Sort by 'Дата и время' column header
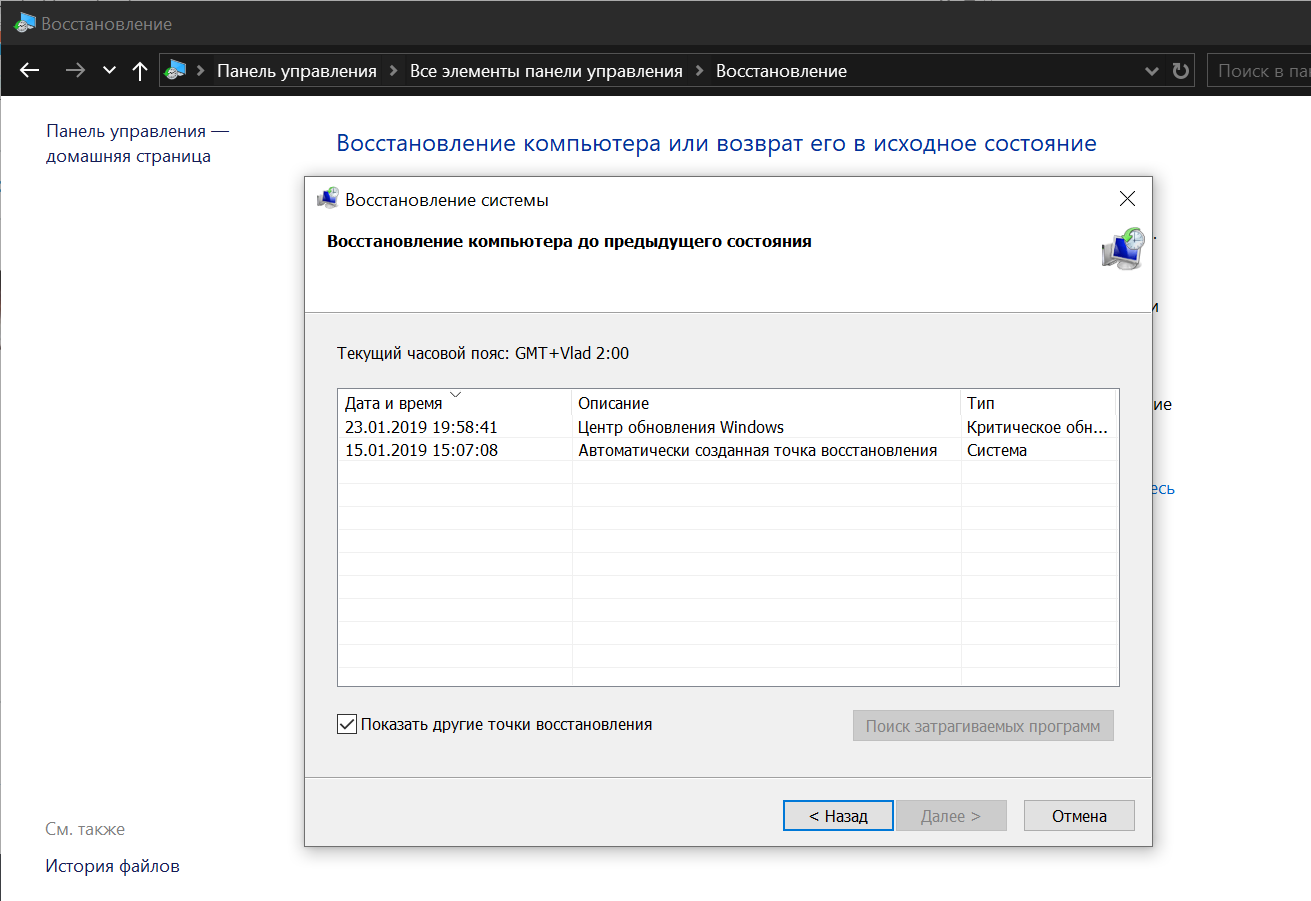This screenshot has height=901, width=1311. tap(455, 403)
